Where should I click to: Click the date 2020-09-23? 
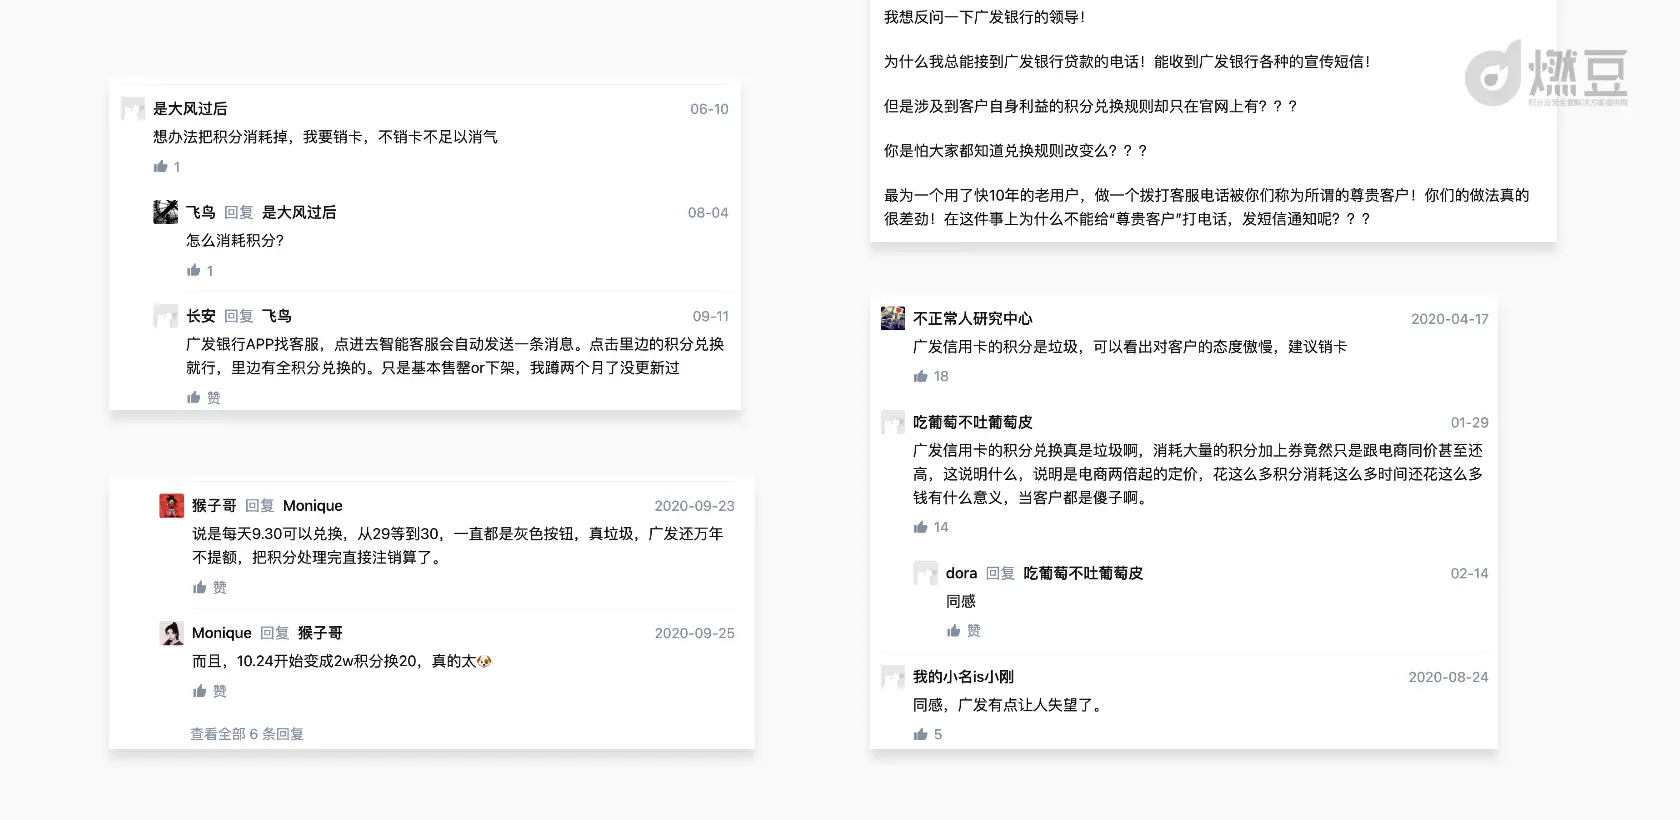pyautogui.click(x=695, y=506)
